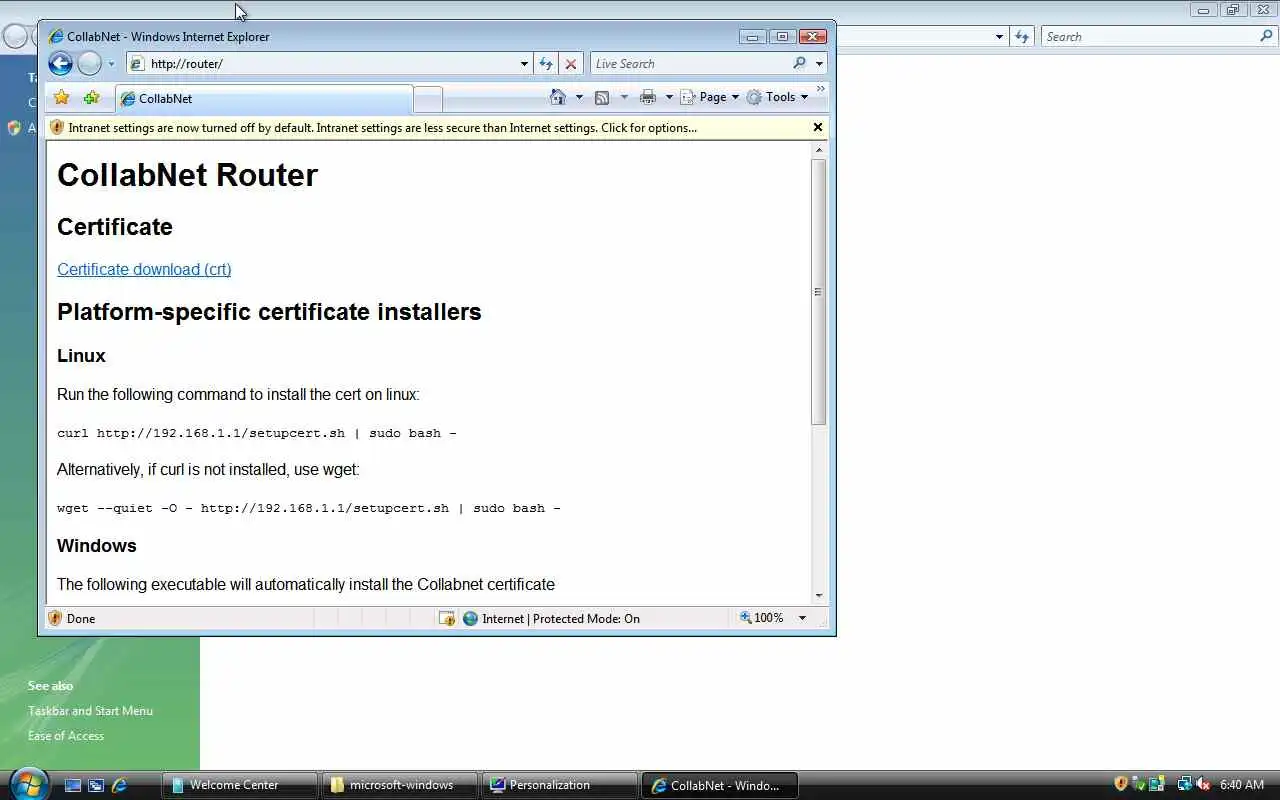Switch to the Welcome Center taskbar button
Screen dimensions: 1280x800
(239, 785)
